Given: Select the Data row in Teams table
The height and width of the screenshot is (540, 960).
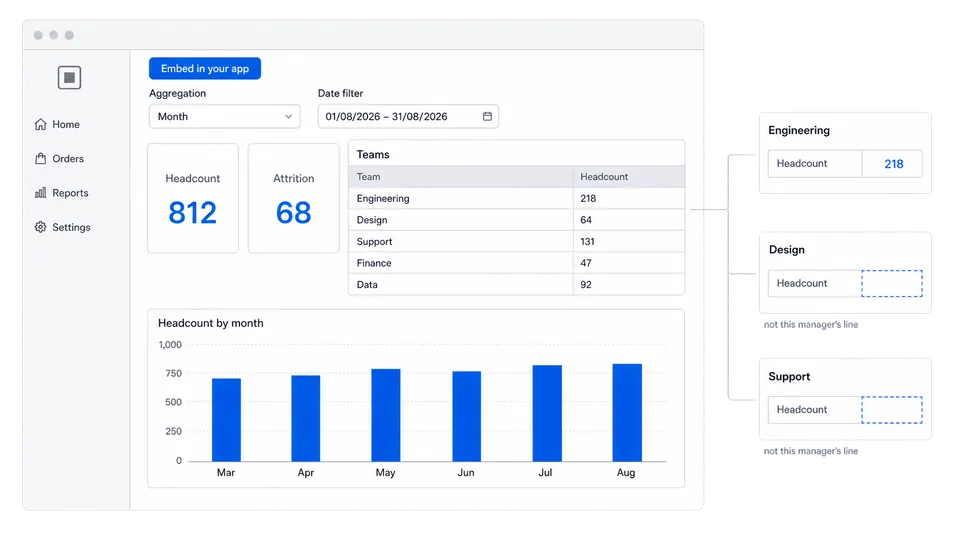Looking at the screenshot, I should tap(517, 284).
